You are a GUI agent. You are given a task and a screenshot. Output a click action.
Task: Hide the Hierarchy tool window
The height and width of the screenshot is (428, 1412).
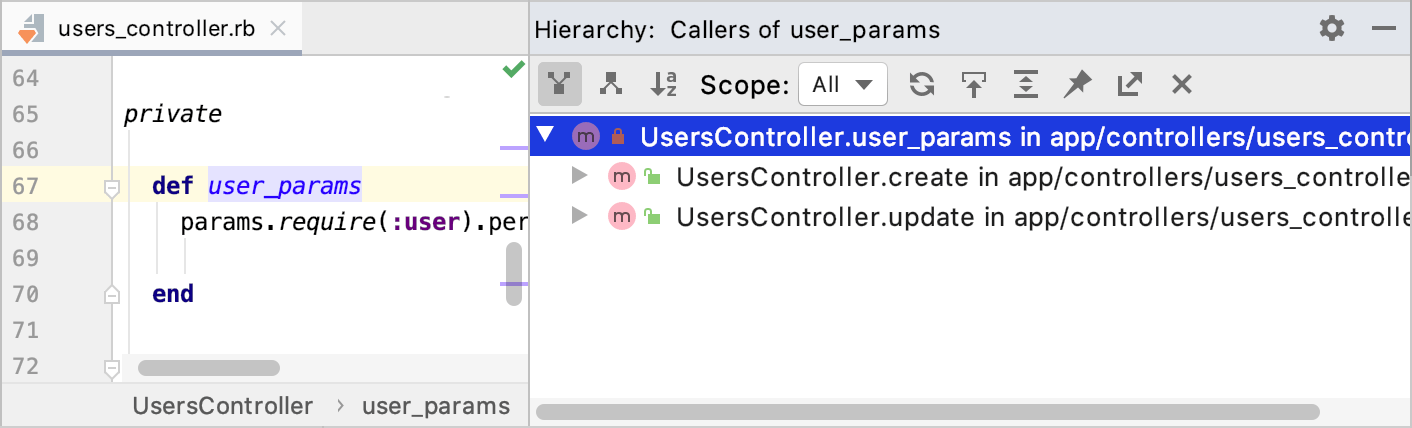1384,28
